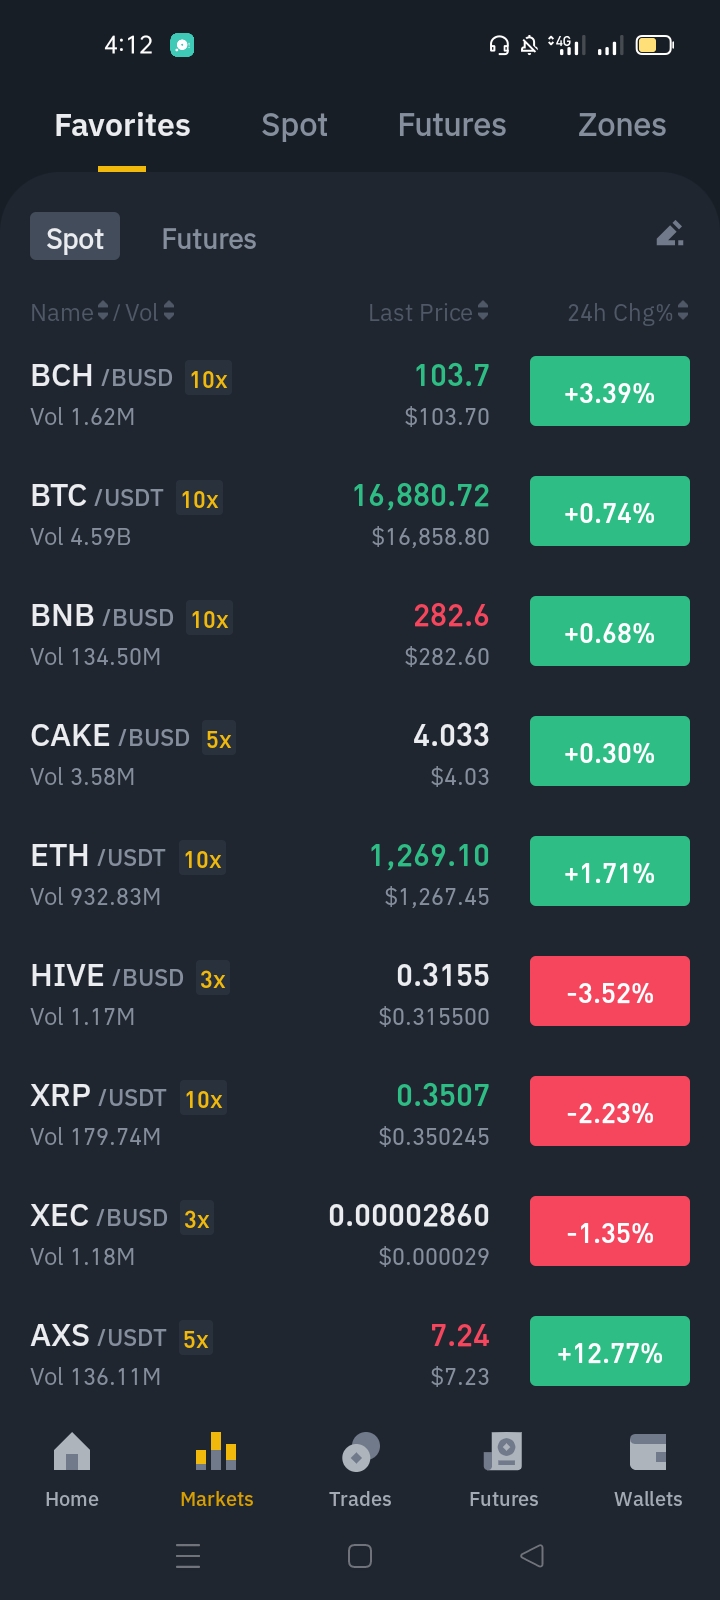
Task: Open the Home navigation icon
Action: click(x=72, y=1452)
